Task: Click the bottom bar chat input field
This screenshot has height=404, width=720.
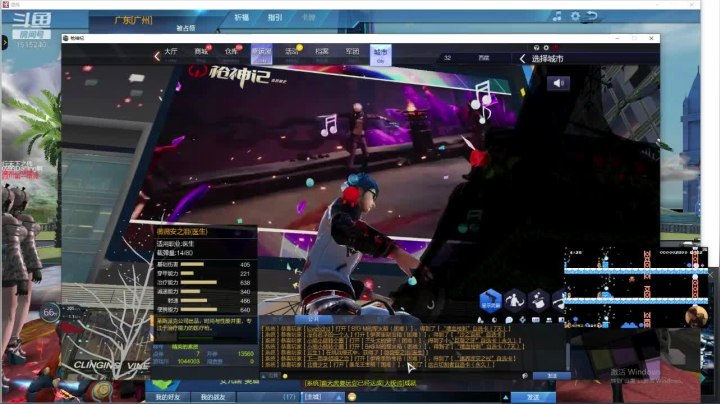Action: (x=427, y=397)
